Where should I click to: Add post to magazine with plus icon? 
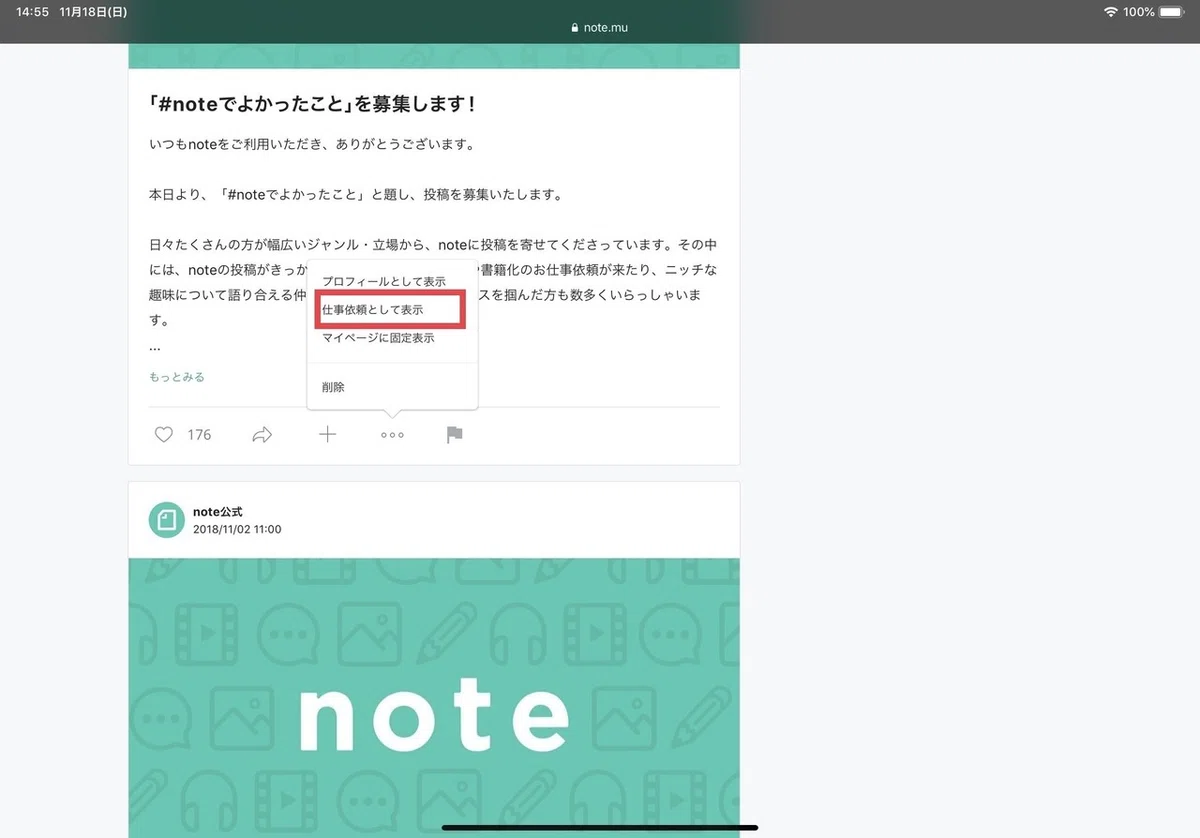pos(327,434)
